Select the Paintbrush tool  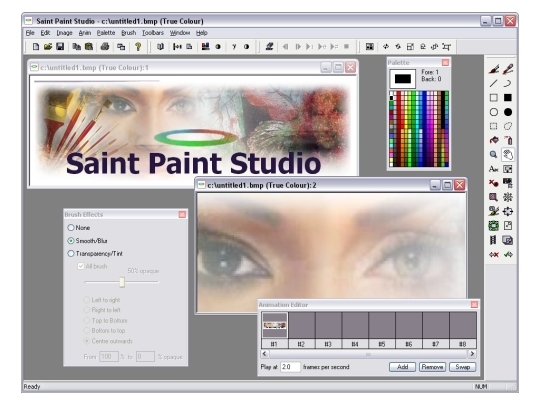[x=494, y=69]
